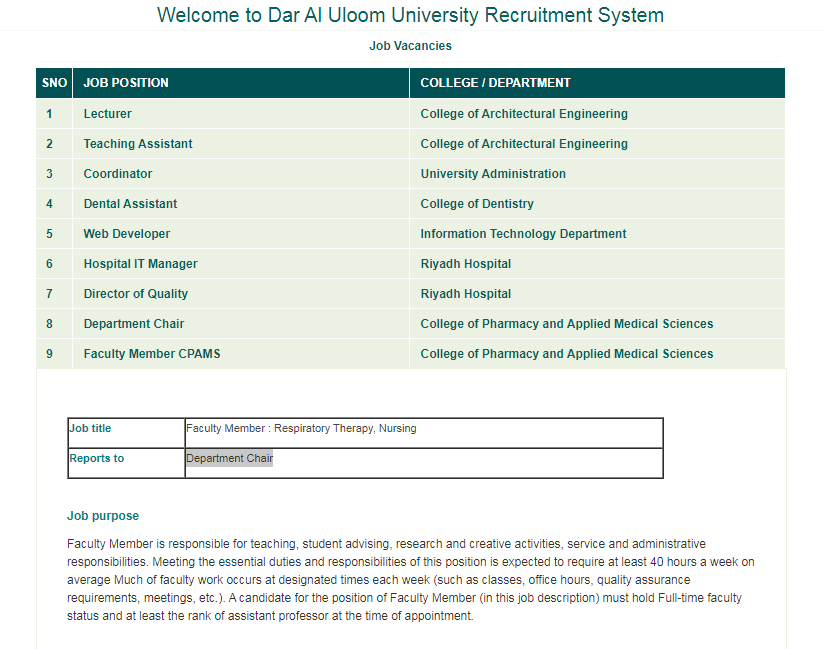Click the SNO column header
Screen dimensions: 824x649
click(x=55, y=83)
